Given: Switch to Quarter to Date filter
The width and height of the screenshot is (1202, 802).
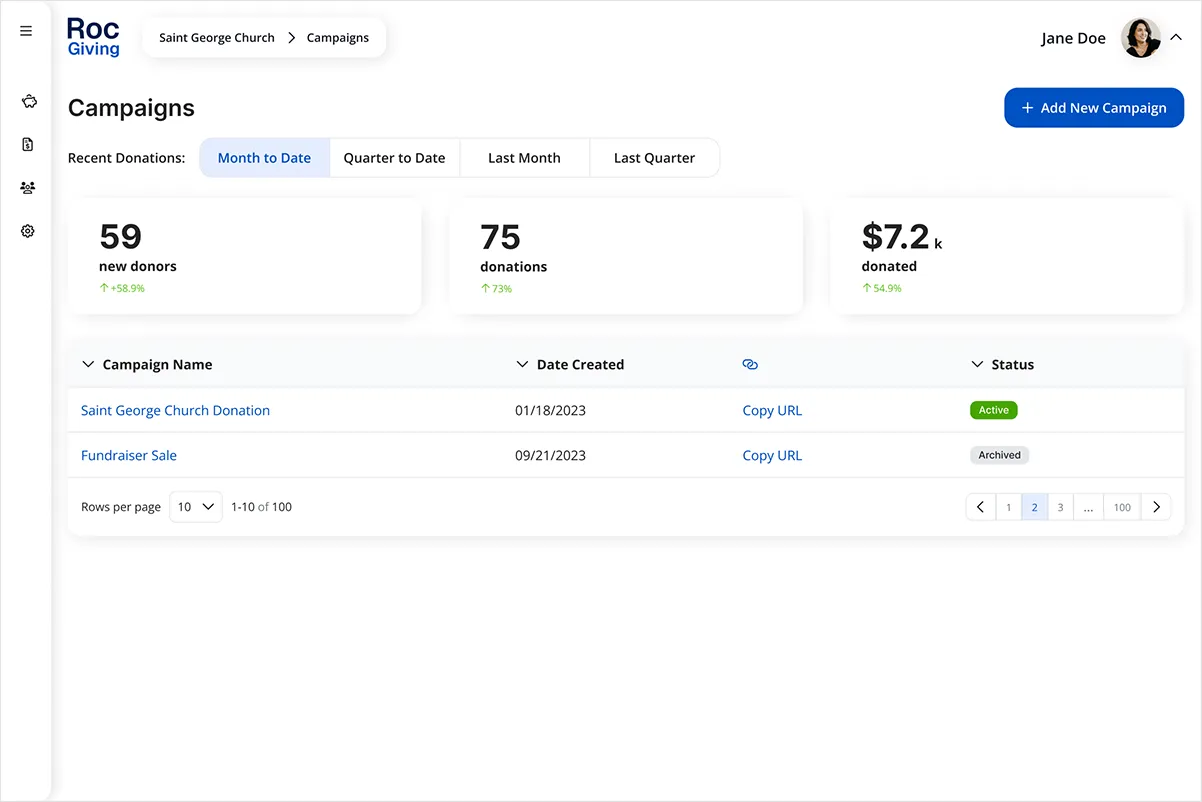Looking at the screenshot, I should point(394,158).
